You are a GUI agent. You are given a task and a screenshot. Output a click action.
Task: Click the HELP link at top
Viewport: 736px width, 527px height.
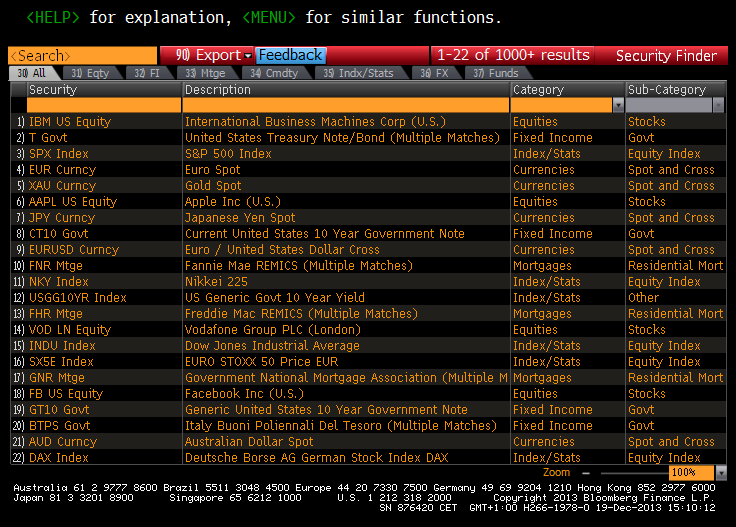(x=53, y=17)
